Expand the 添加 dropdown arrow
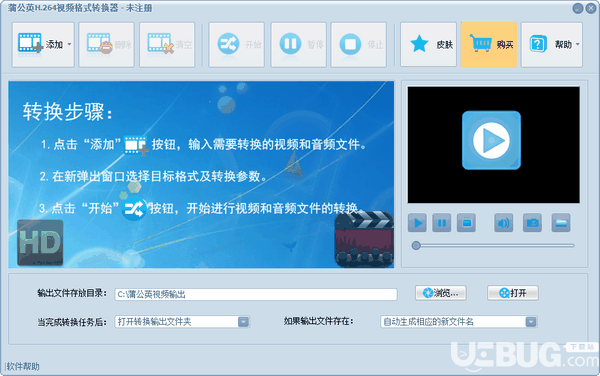The width and height of the screenshot is (600, 376). pyautogui.click(x=70, y=44)
